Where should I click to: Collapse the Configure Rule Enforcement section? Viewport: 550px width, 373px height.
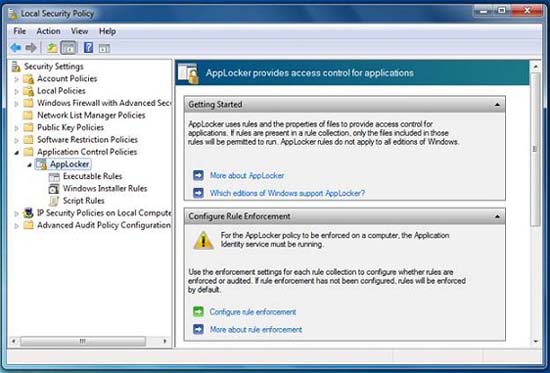(497, 217)
